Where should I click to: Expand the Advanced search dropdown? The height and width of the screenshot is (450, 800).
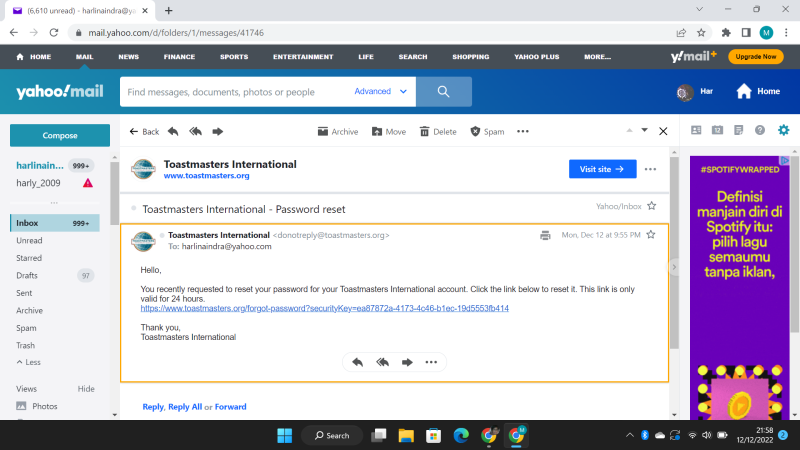click(x=381, y=91)
